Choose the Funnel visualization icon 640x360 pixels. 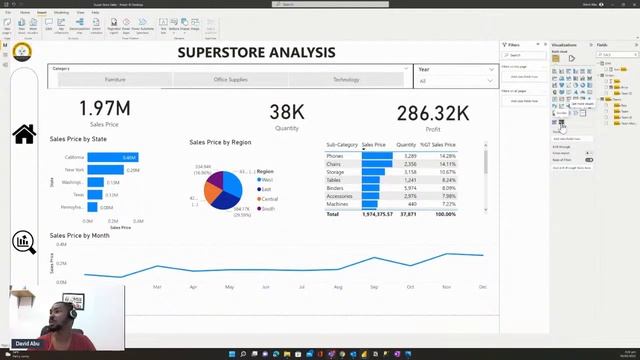(x=562, y=85)
